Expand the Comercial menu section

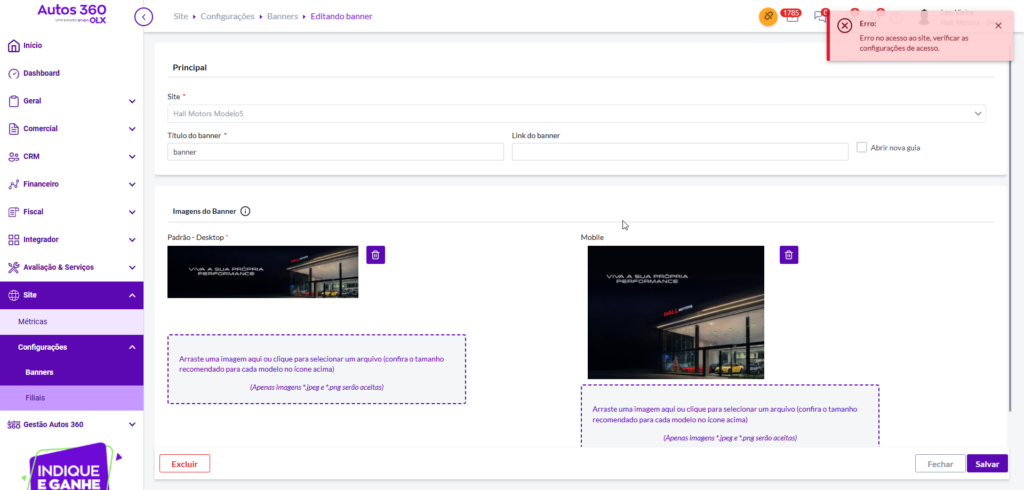(70, 129)
